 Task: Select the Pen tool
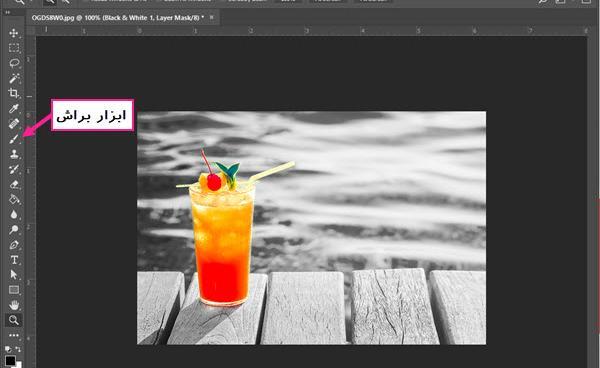(x=14, y=245)
